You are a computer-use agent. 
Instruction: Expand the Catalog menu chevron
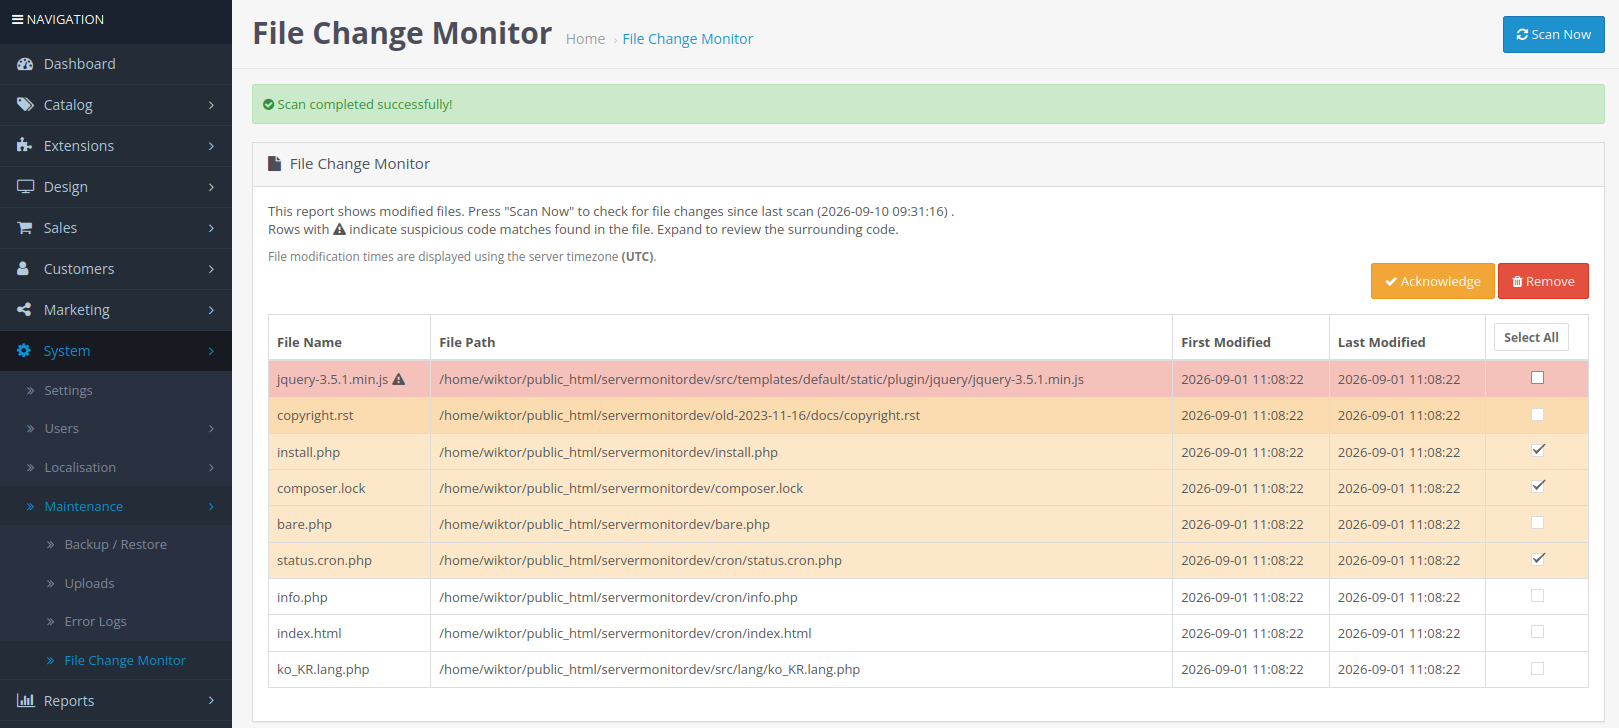(211, 105)
